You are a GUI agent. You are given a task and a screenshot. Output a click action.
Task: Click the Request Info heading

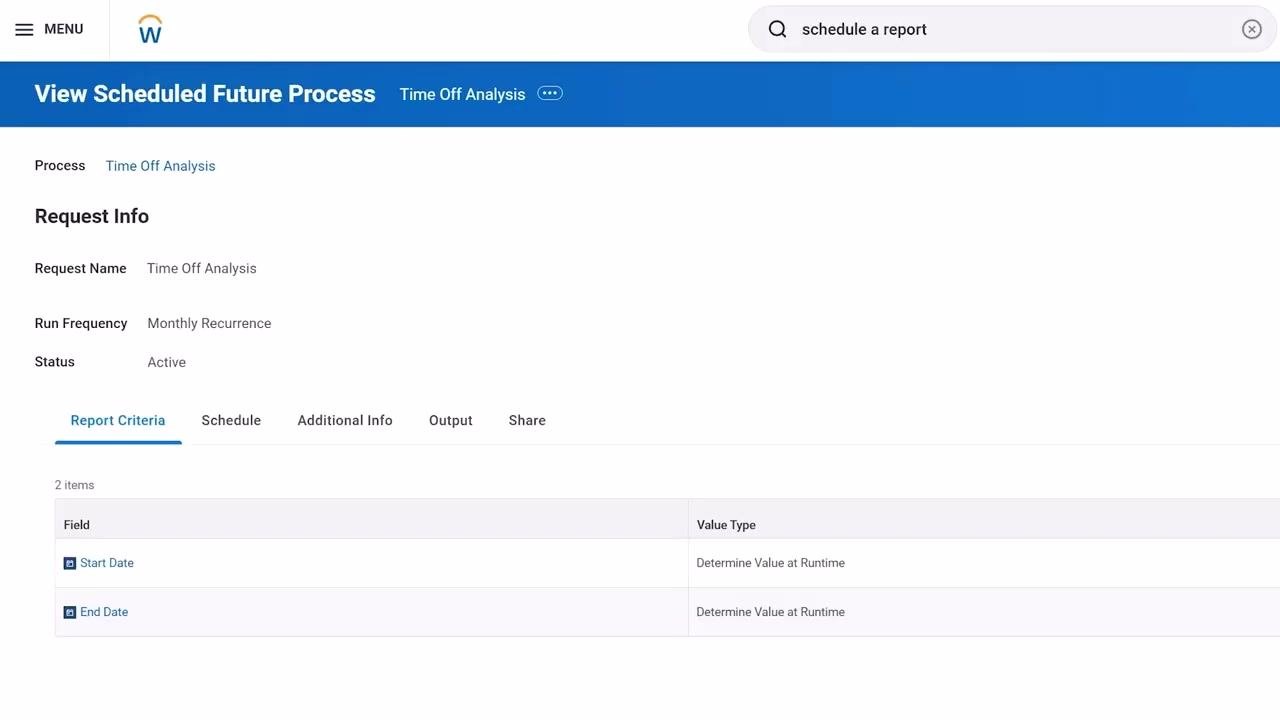click(x=92, y=216)
